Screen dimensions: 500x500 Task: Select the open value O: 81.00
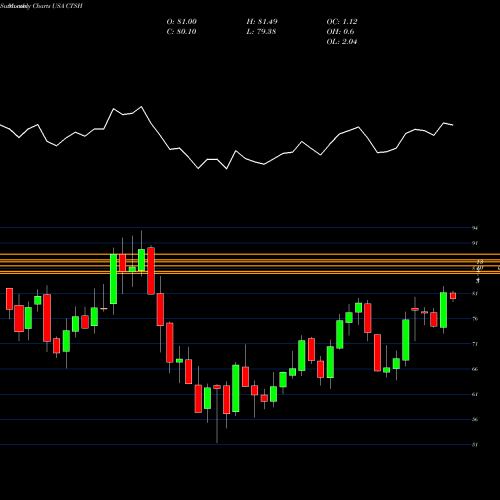tap(182, 22)
